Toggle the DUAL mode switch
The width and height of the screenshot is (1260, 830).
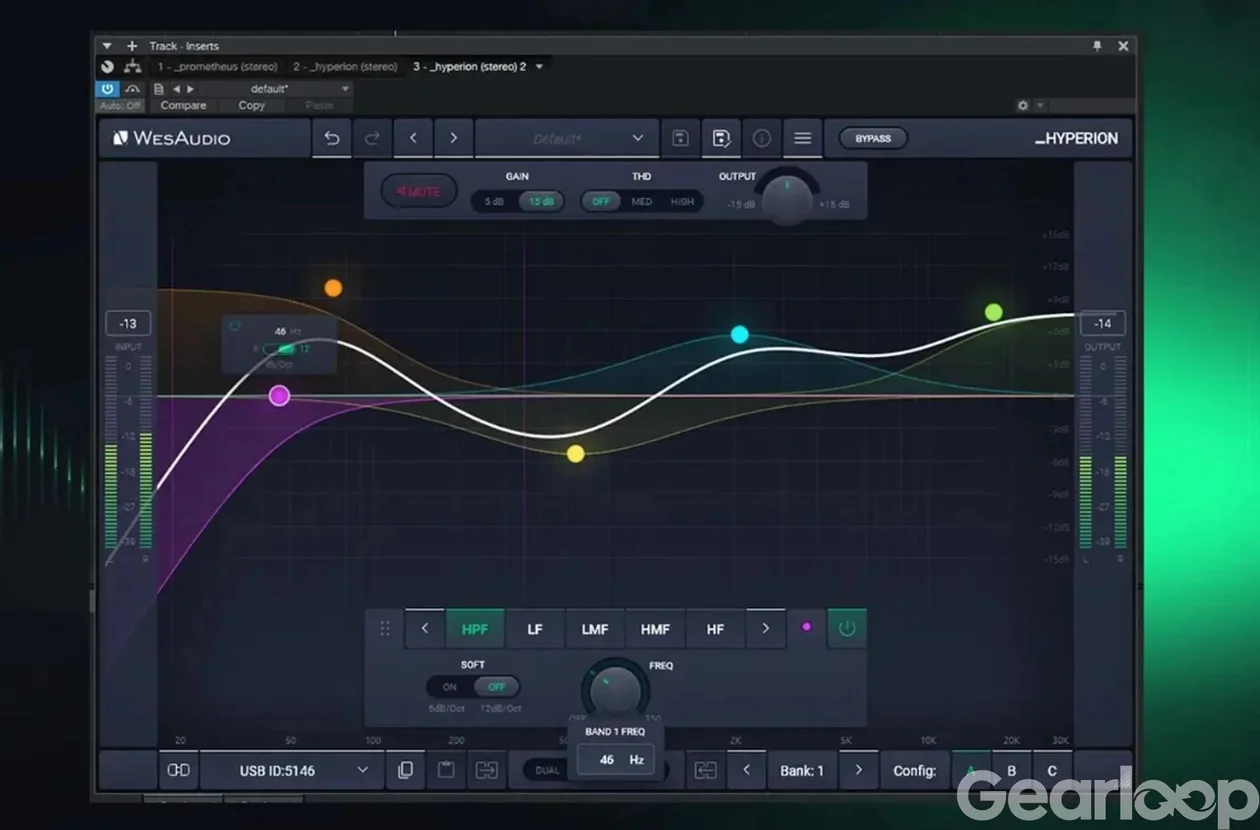(x=548, y=770)
